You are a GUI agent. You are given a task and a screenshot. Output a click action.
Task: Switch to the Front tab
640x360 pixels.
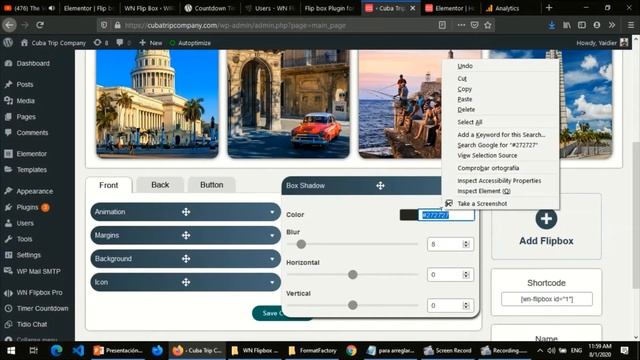[x=109, y=185]
